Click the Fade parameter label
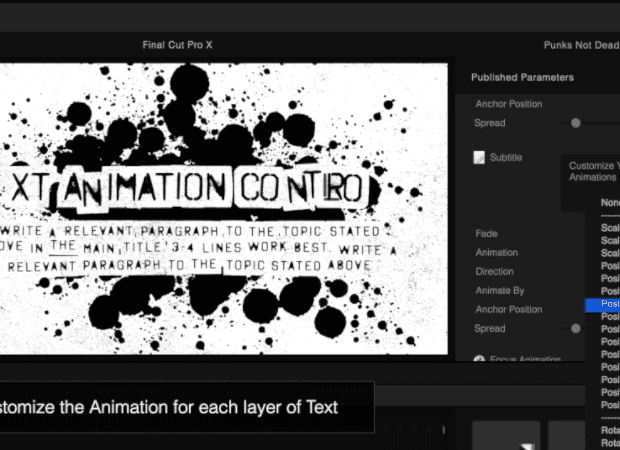 486,234
